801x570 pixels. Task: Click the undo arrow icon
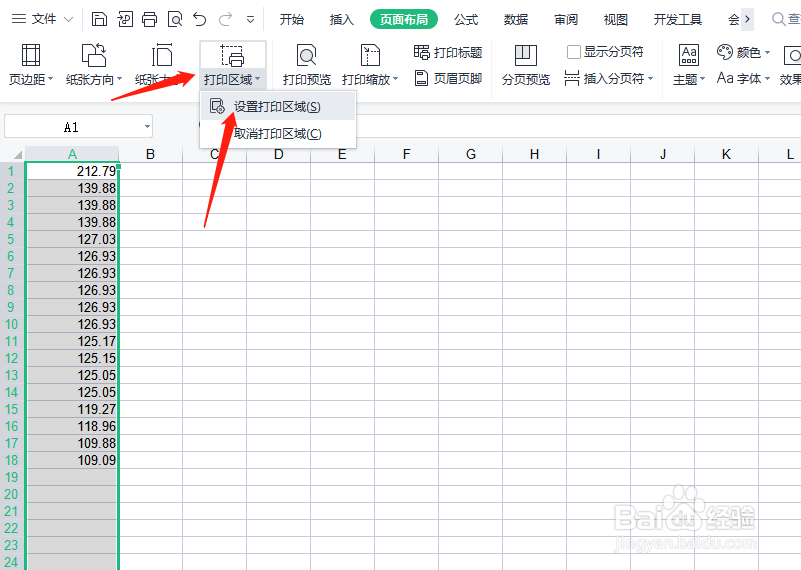pyautogui.click(x=200, y=19)
